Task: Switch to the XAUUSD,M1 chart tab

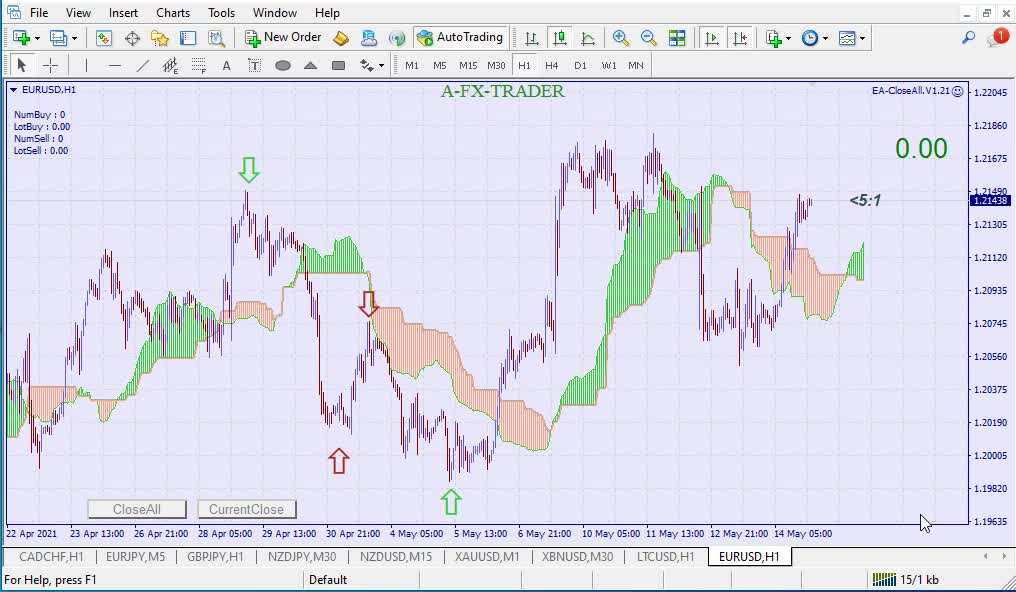Action: pyautogui.click(x=487, y=557)
